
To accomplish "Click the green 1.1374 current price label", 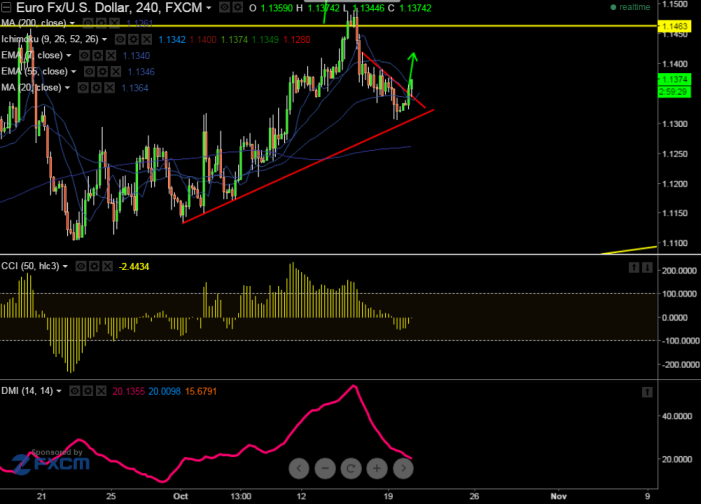I will [x=675, y=80].
